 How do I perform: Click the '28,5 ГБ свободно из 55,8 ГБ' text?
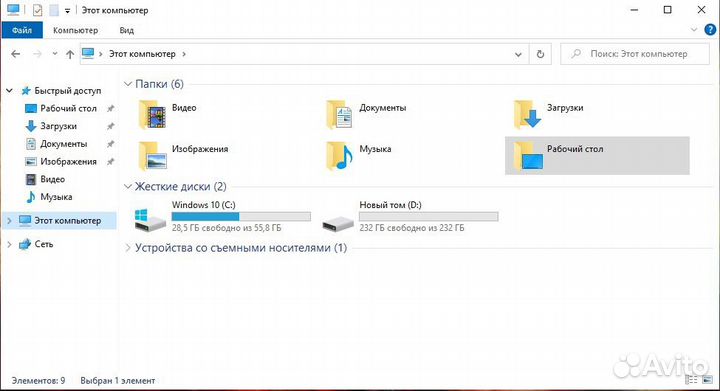point(226,228)
